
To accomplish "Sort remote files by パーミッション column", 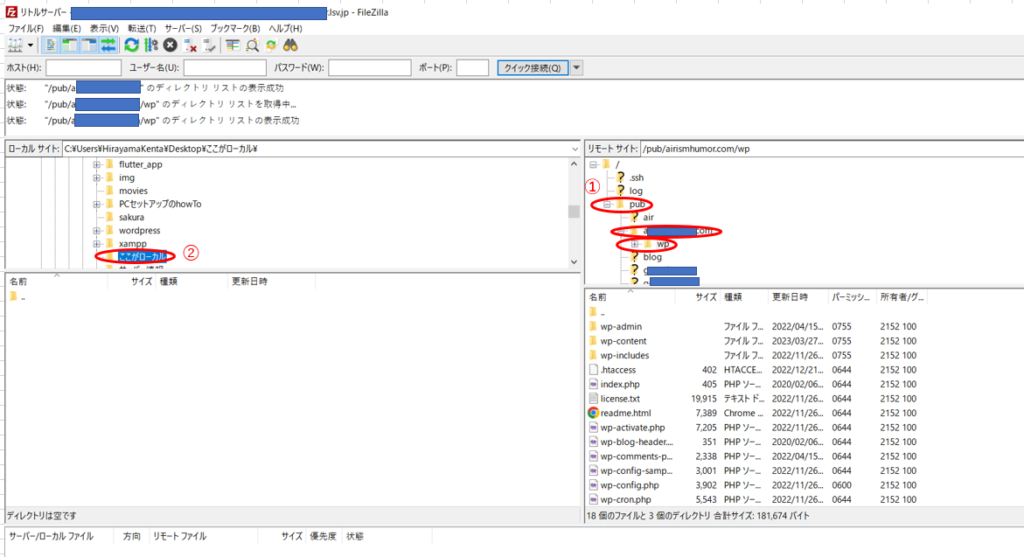I will pos(850,297).
